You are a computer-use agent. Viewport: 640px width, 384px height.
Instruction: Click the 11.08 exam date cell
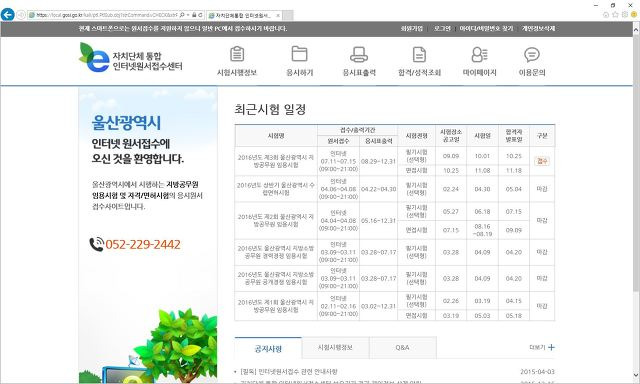coord(482,170)
